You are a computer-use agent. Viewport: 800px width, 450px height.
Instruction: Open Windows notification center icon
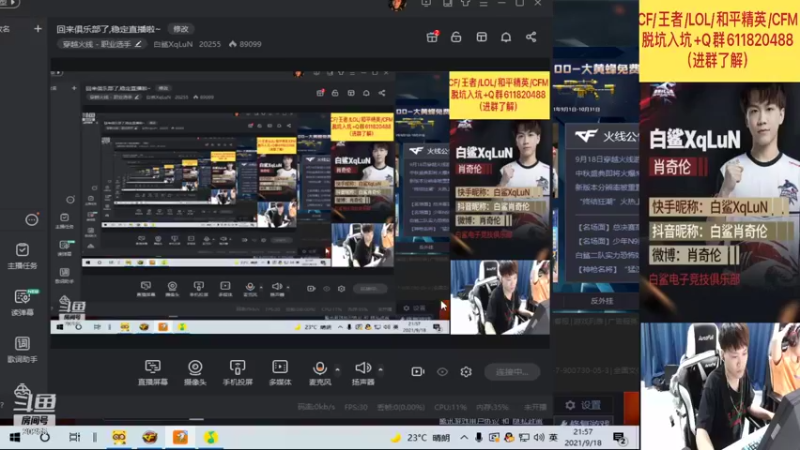click(x=619, y=438)
